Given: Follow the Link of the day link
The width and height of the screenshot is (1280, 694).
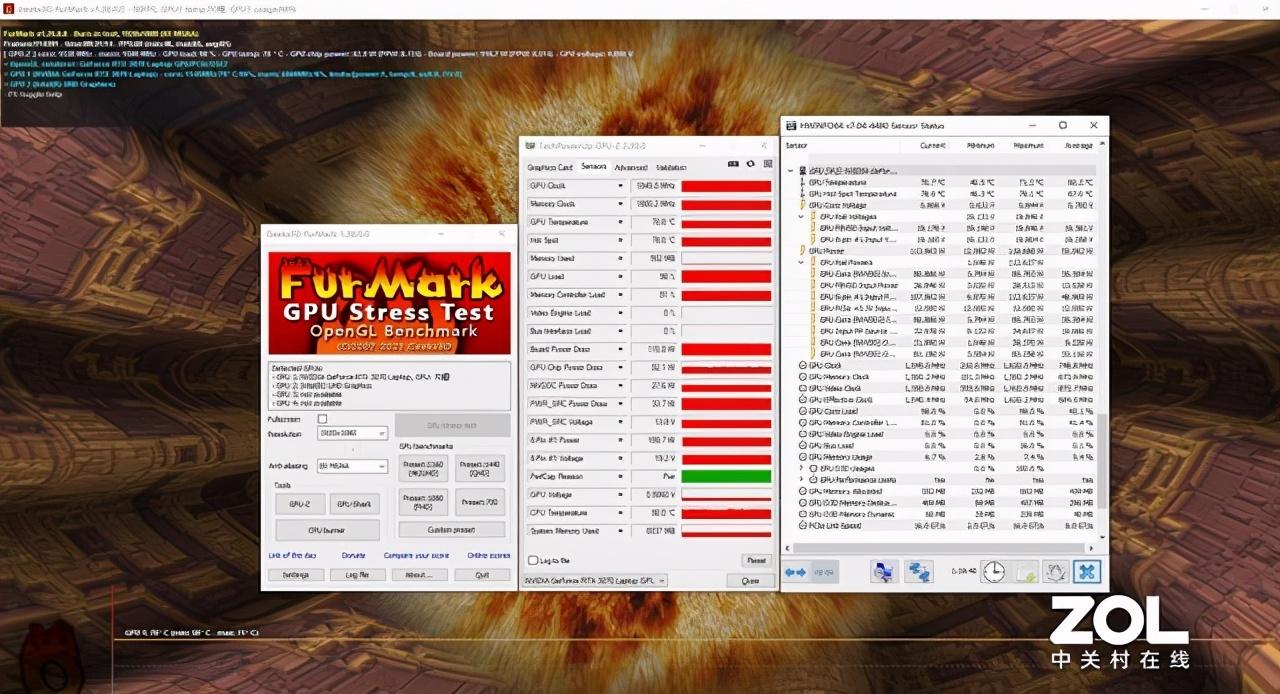Looking at the screenshot, I should [292, 555].
